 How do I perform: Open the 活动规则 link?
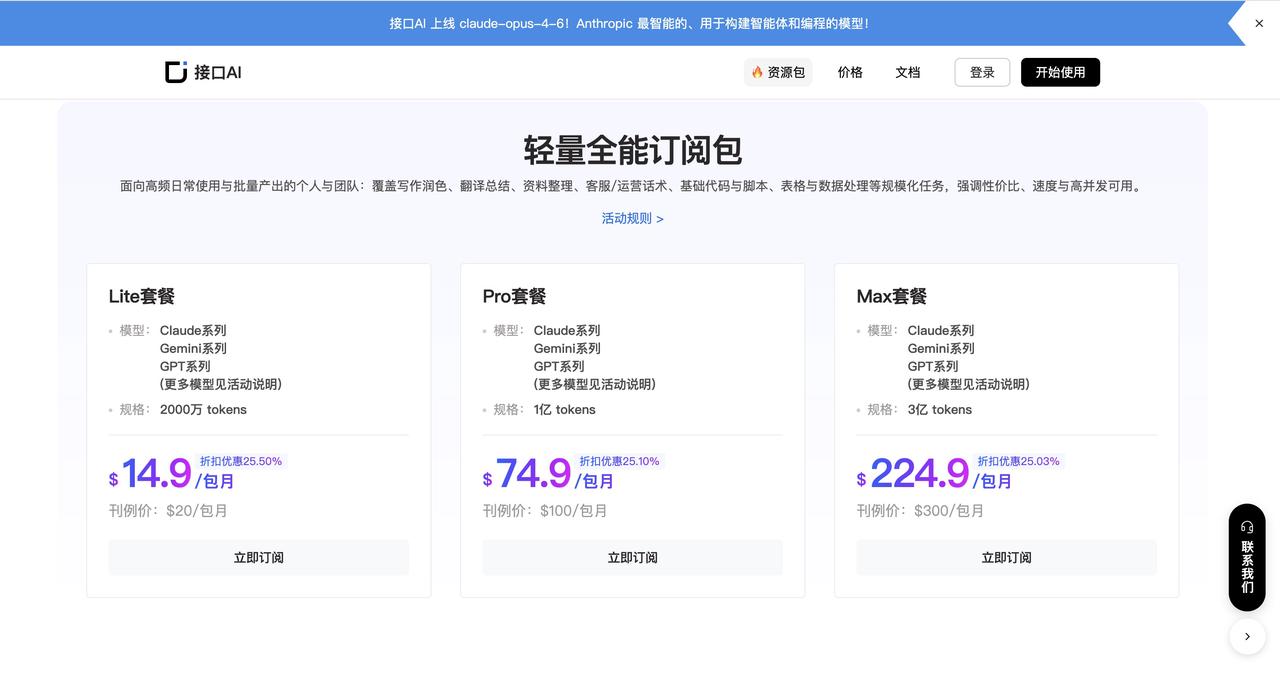tap(632, 218)
